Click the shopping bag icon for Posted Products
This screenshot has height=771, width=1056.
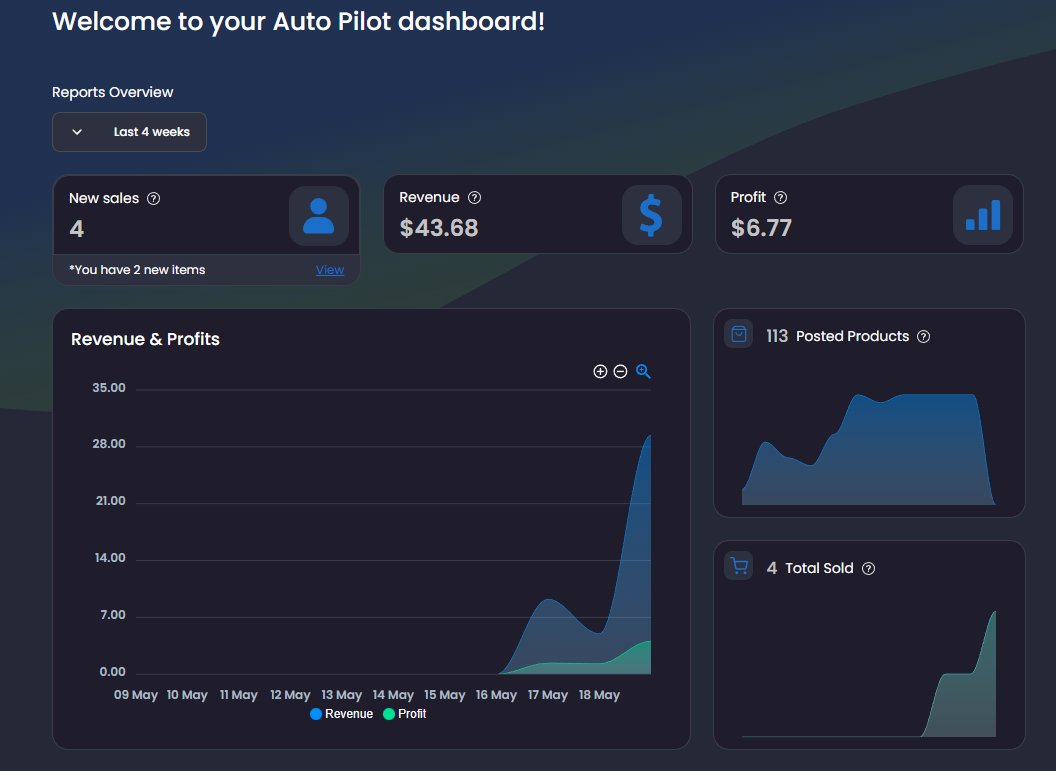tap(739, 334)
